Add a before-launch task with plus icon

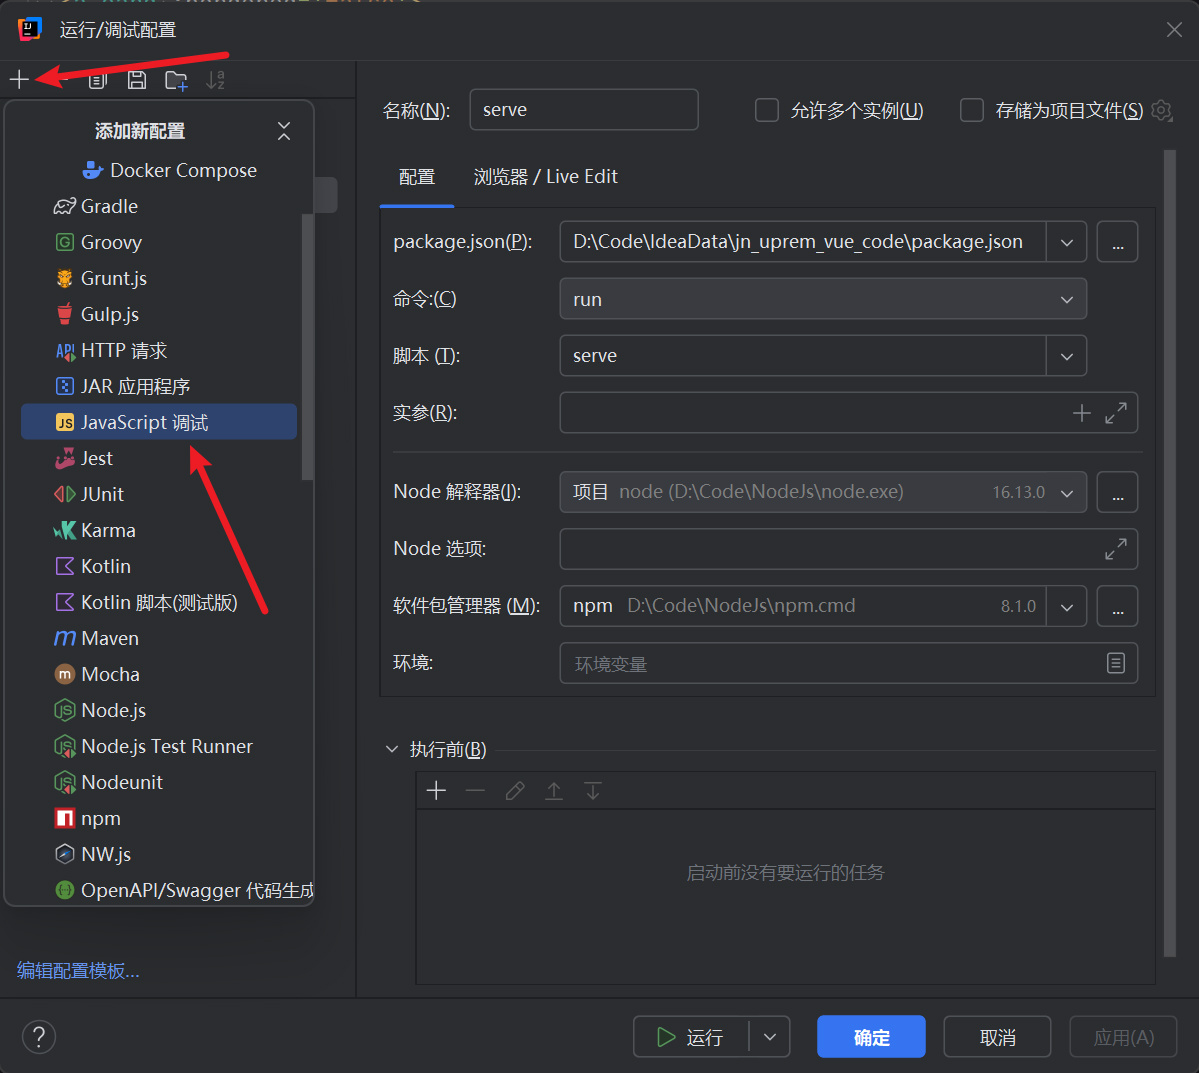(x=436, y=791)
